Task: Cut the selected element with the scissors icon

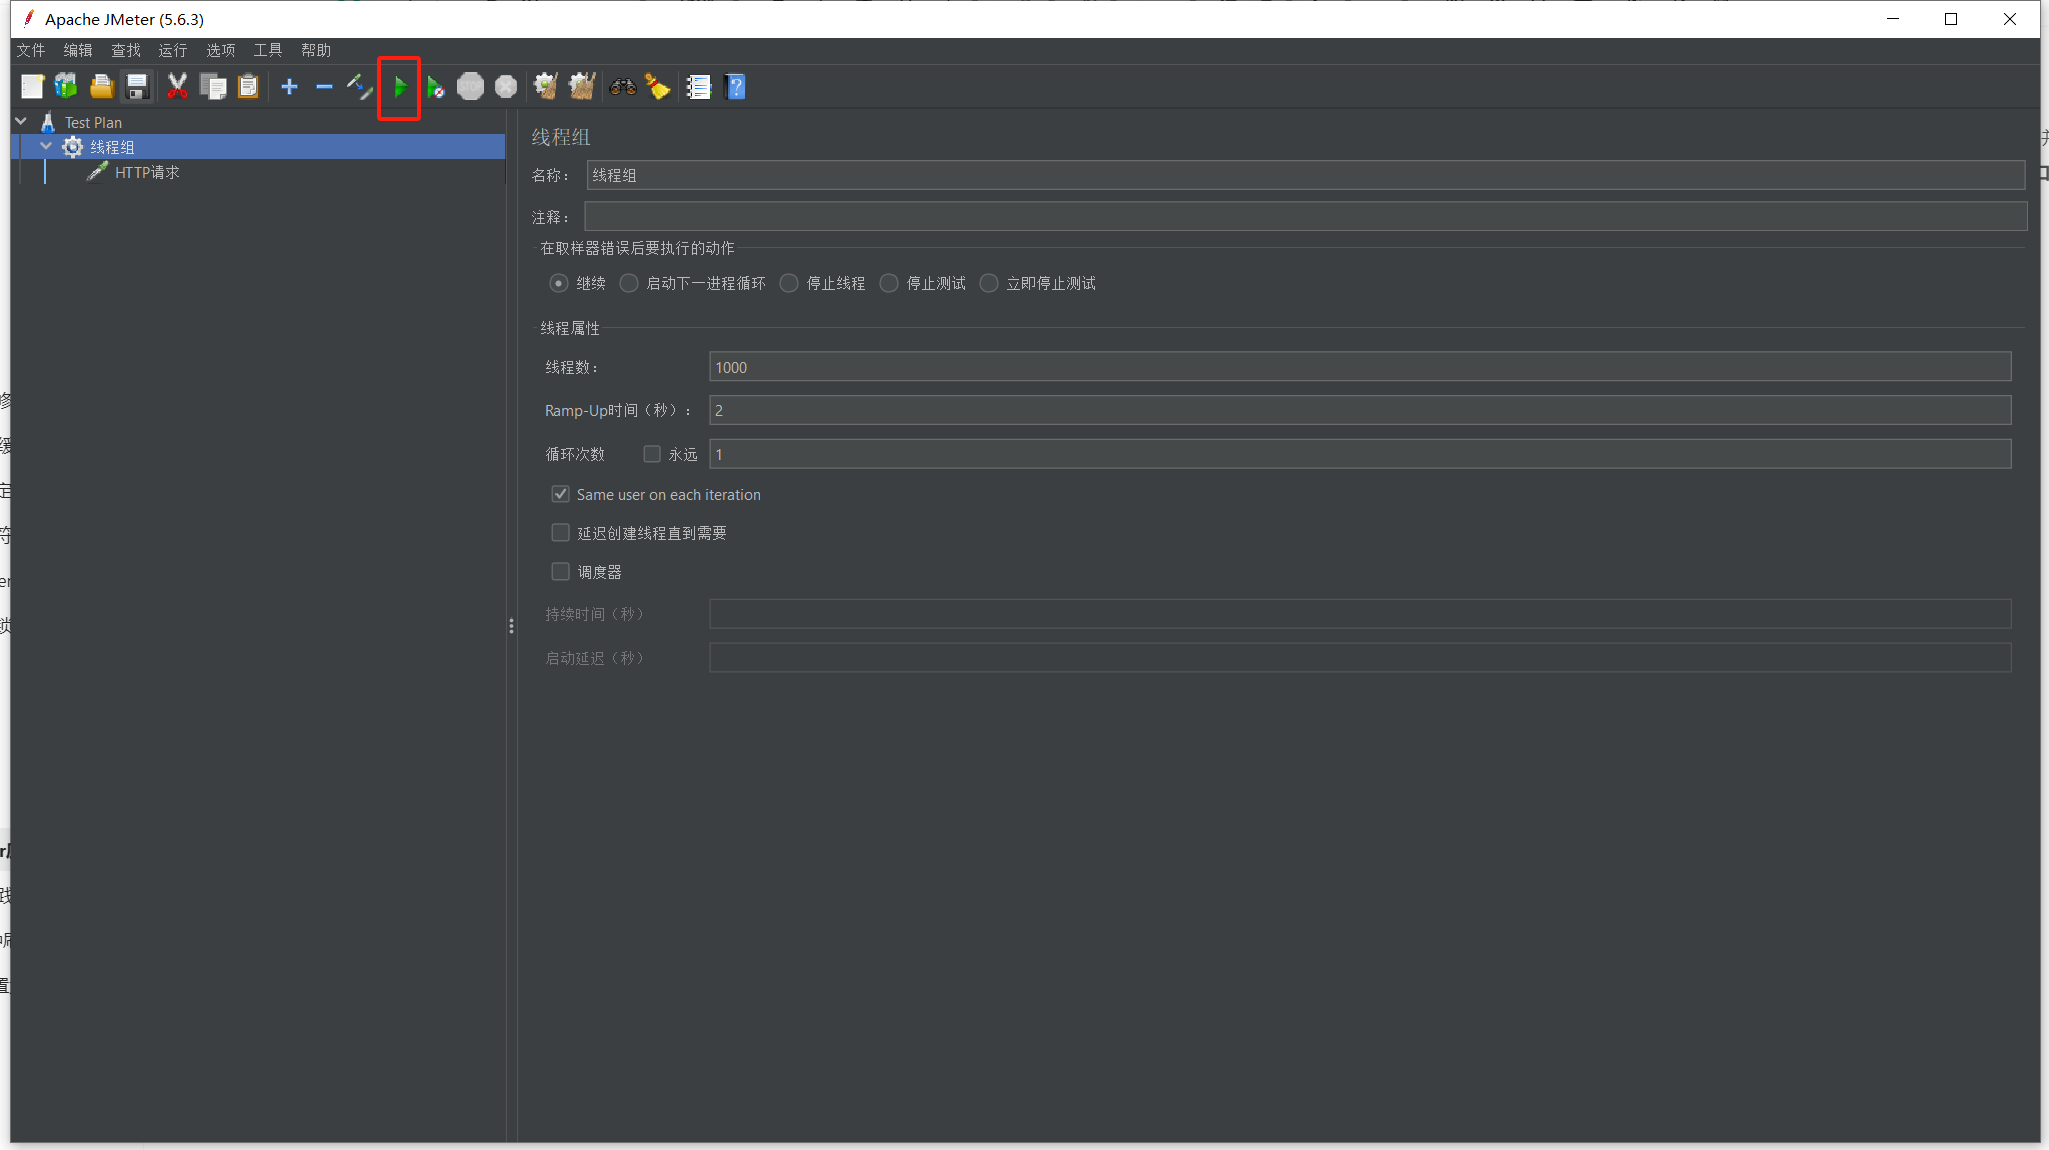Action: 178,87
